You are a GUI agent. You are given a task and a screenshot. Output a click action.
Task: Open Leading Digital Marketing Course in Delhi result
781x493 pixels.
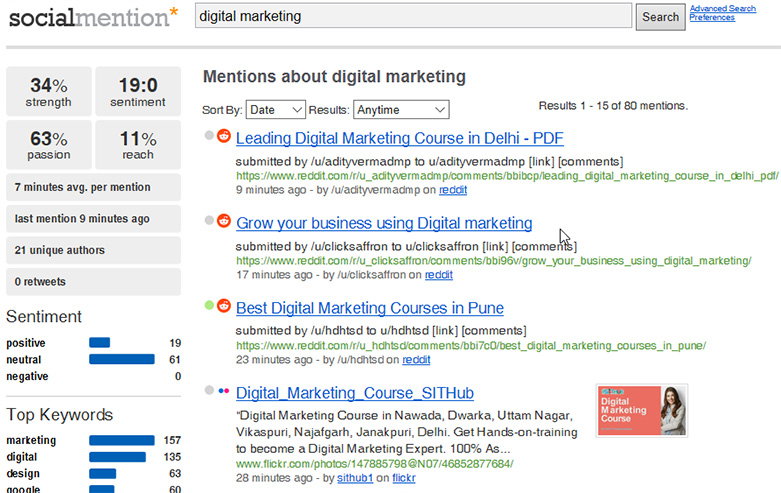pyautogui.click(x=399, y=138)
